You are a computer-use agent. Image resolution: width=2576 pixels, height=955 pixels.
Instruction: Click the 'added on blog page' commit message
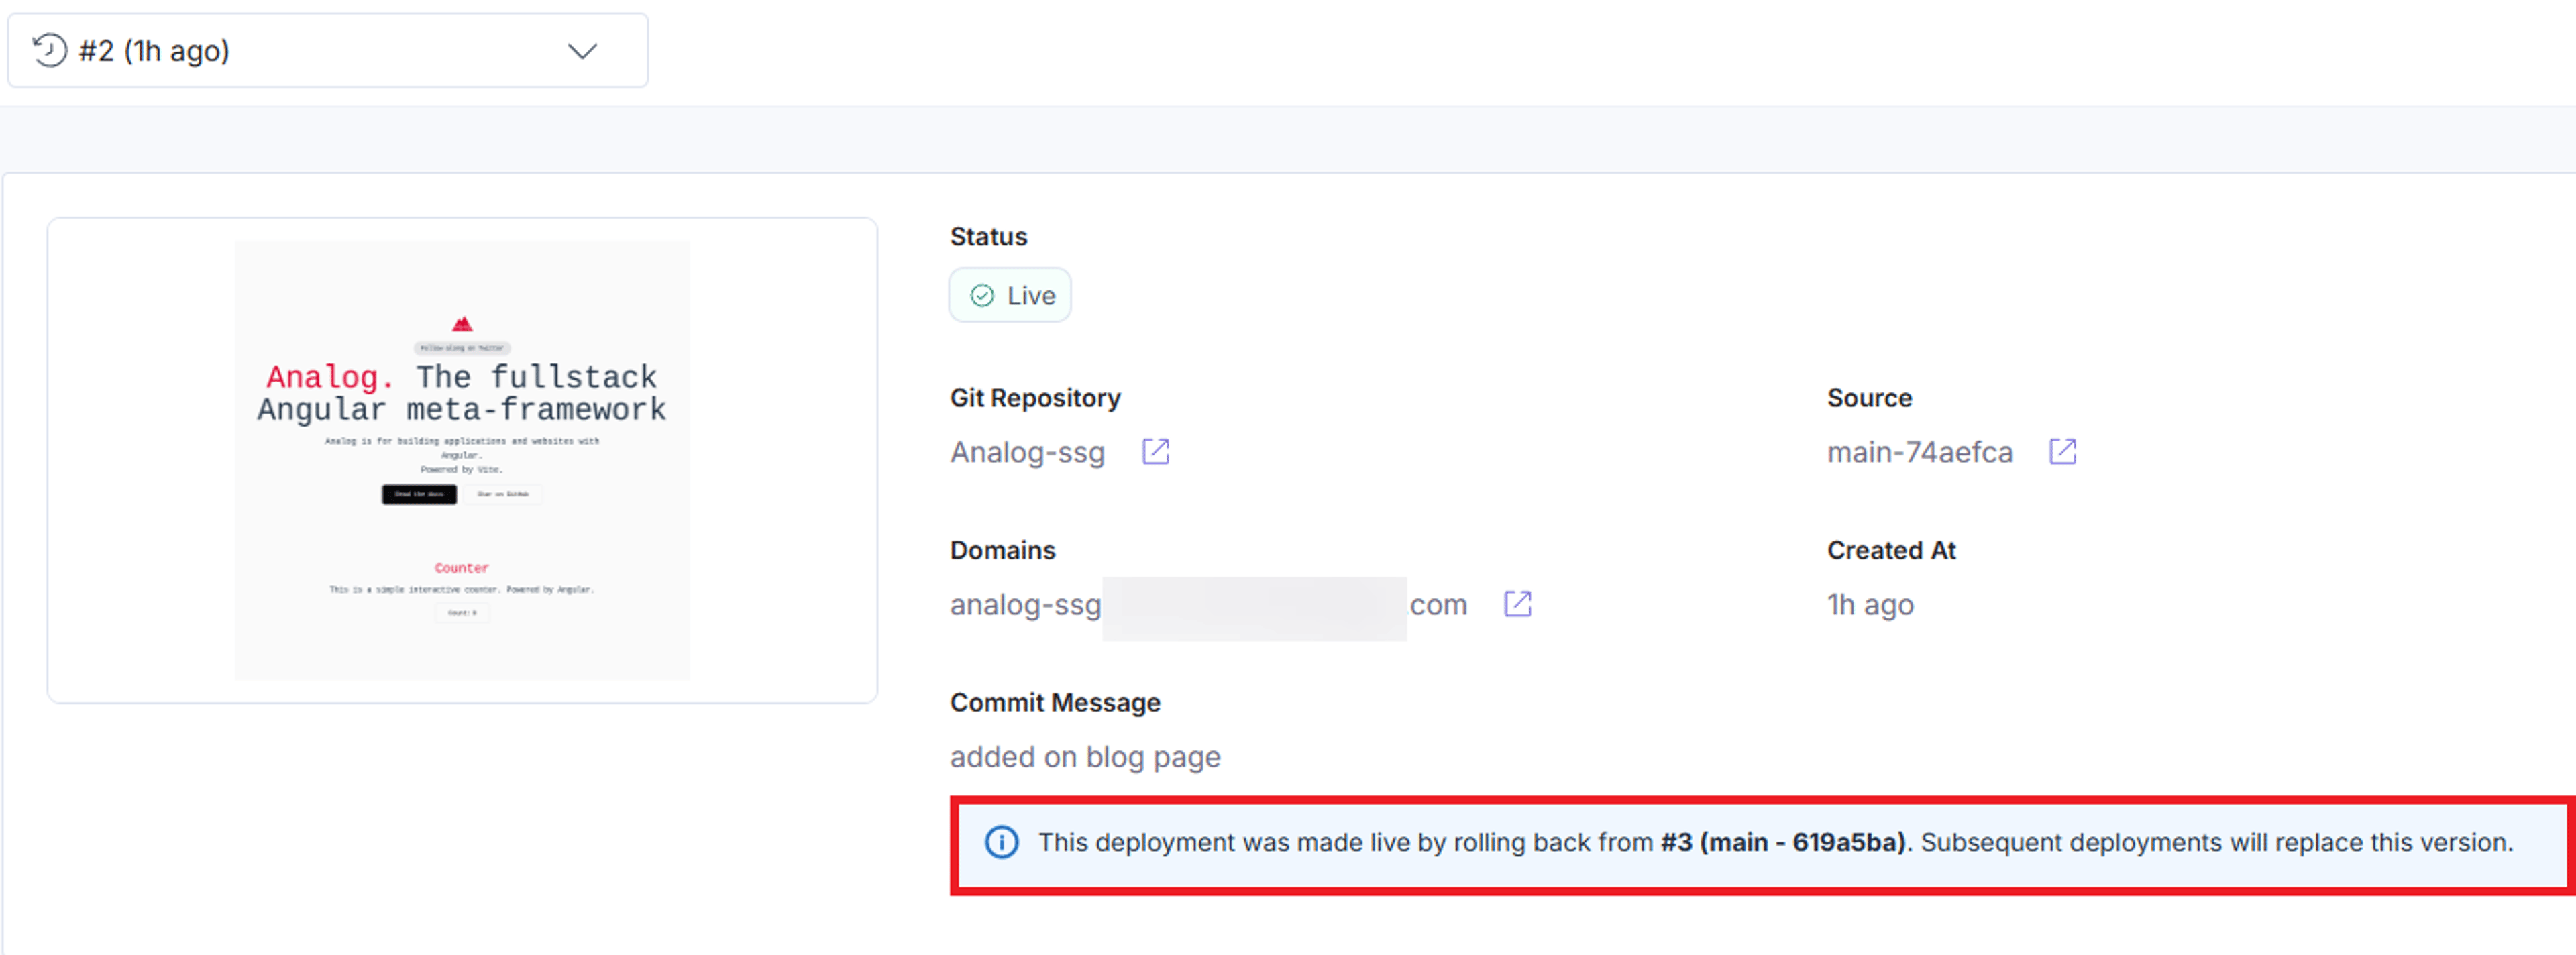tap(1085, 757)
